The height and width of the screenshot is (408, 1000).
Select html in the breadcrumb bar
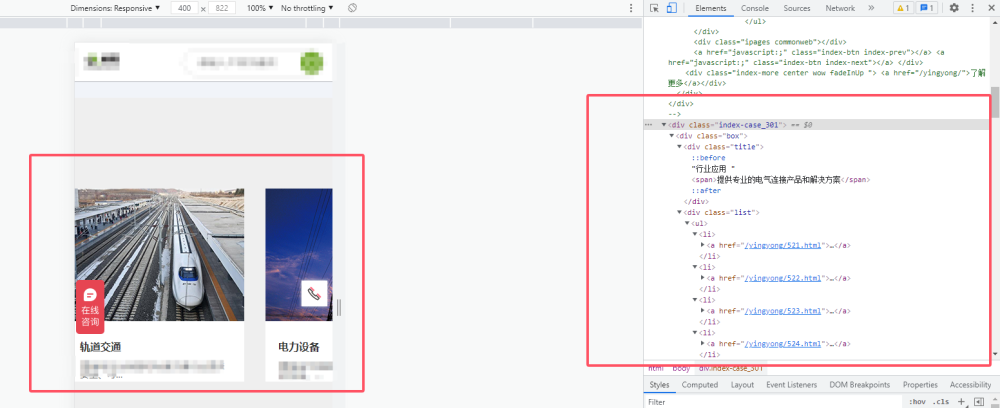[655, 368]
